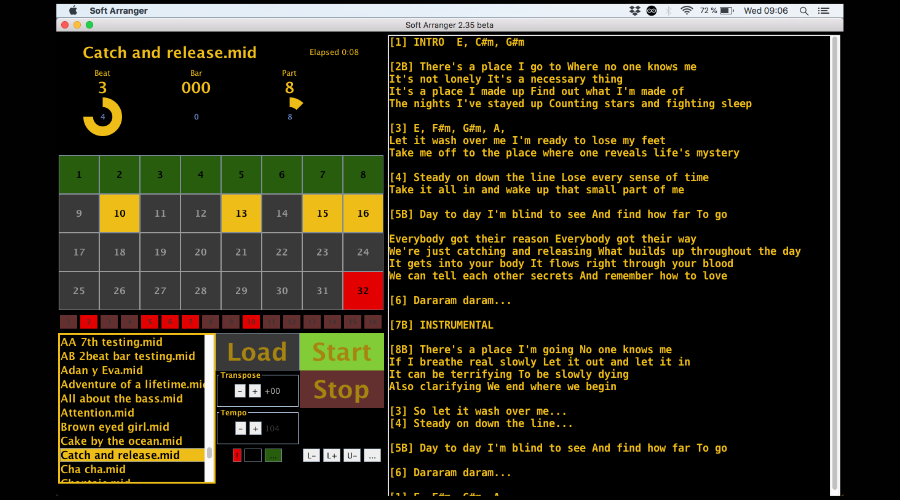Click the yellow beat progress ring
Image resolution: width=900 pixels, height=500 pixels.
click(x=103, y=117)
